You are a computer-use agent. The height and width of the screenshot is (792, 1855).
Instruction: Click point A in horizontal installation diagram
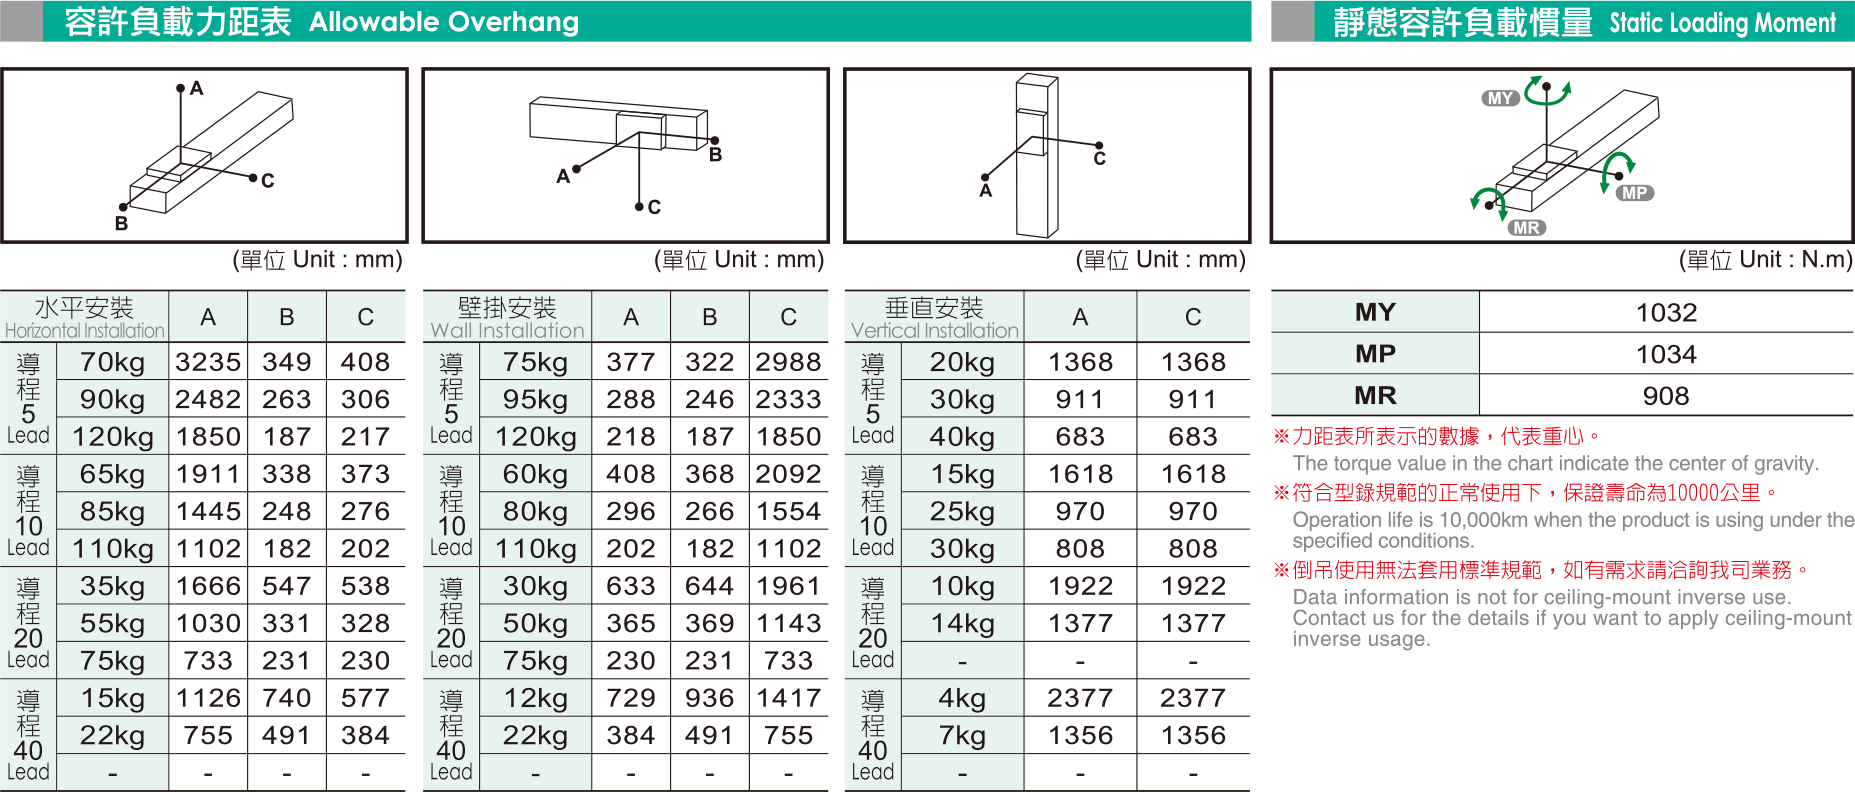click(x=181, y=88)
